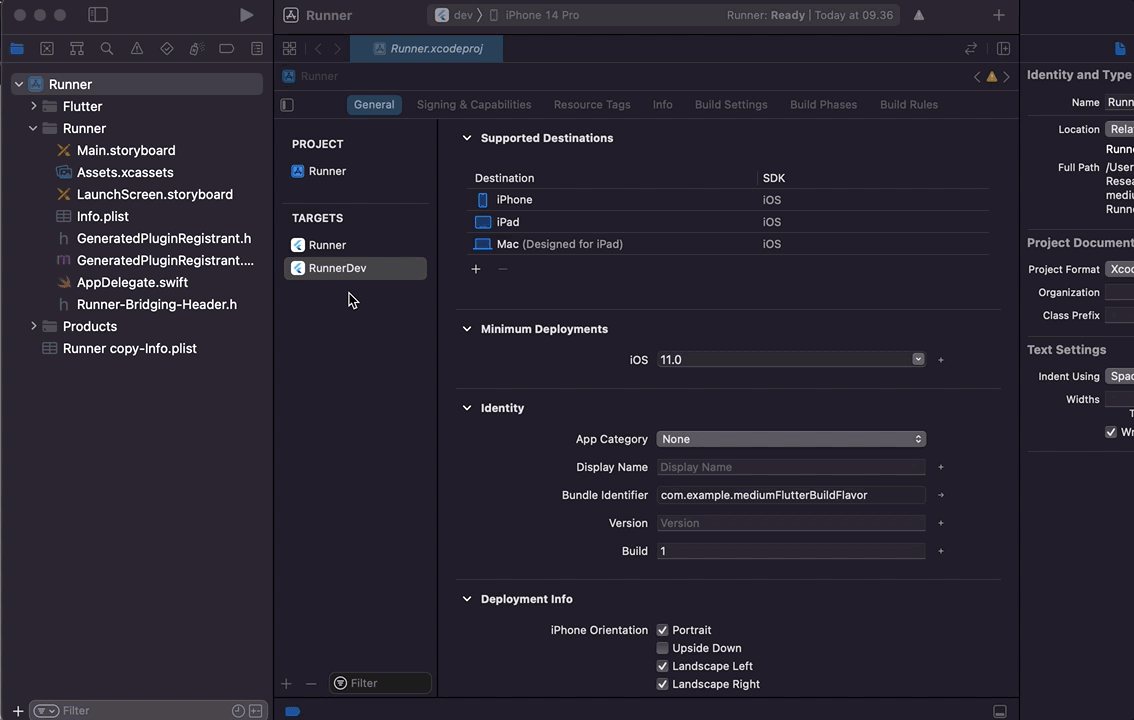Focus the targets Filter field
Image resolution: width=1134 pixels, height=720 pixels.
380,683
